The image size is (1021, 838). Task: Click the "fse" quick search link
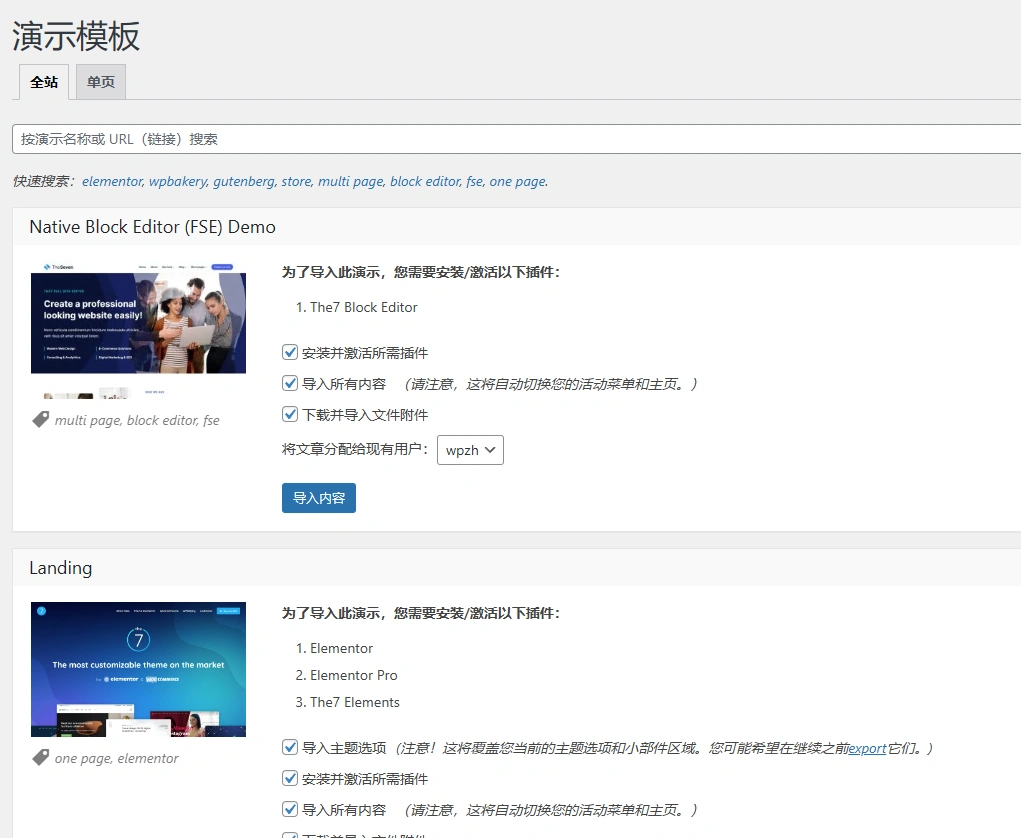(474, 182)
